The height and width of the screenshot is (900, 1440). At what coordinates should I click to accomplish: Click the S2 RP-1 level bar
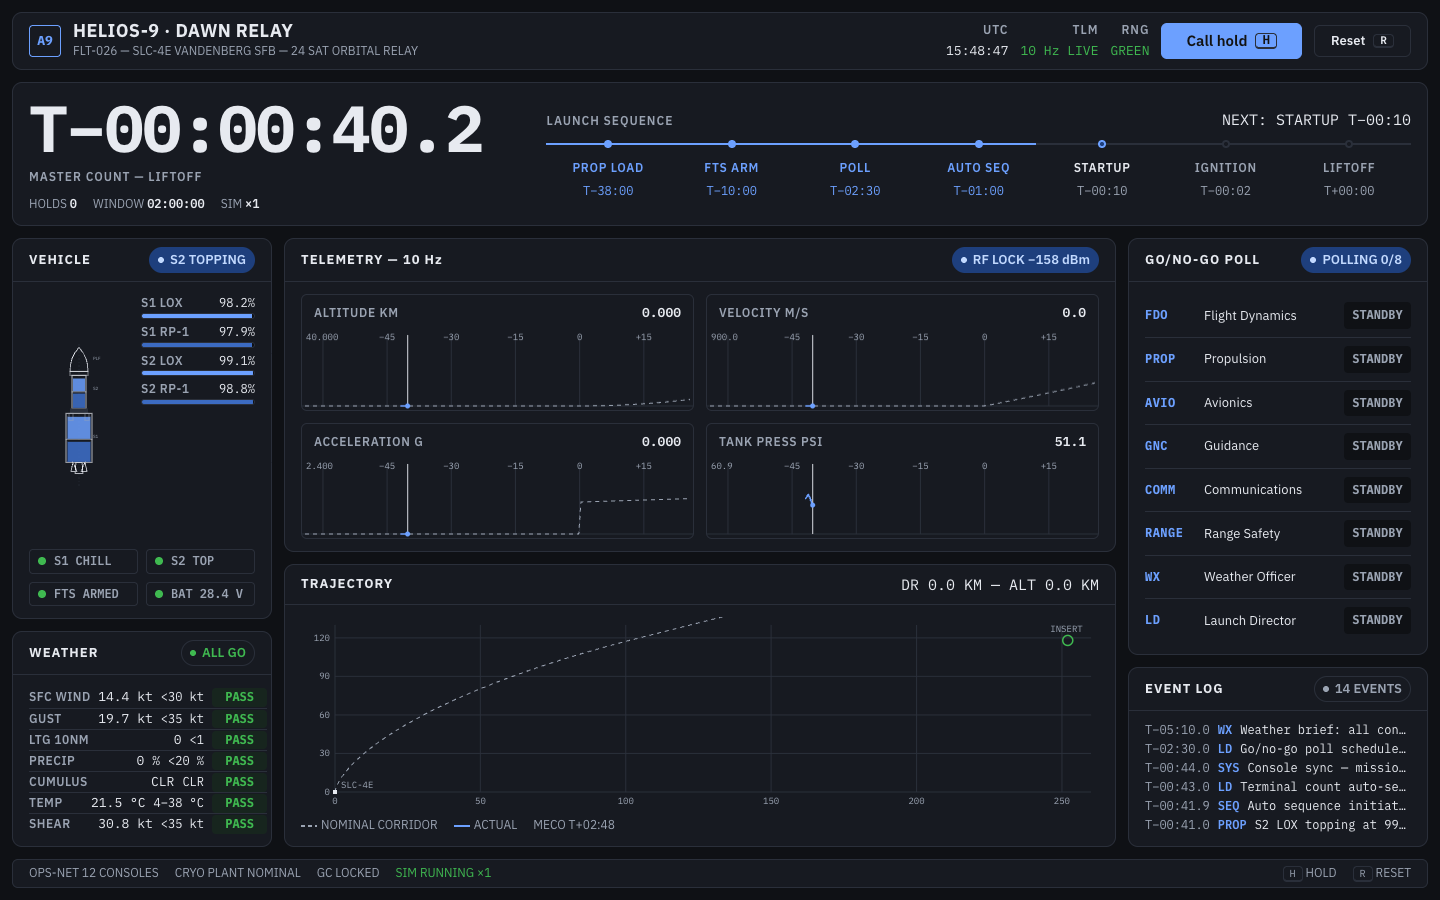[198, 402]
